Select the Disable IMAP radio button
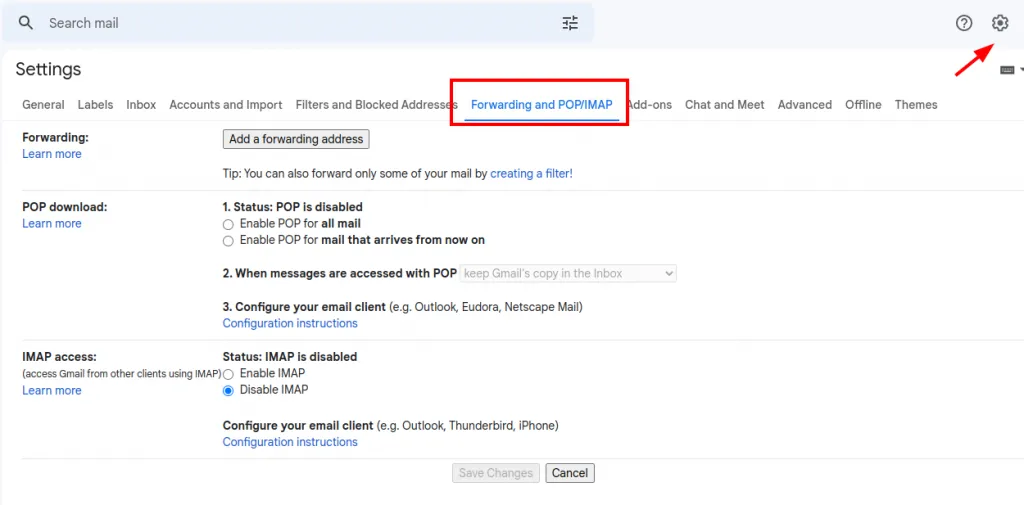This screenshot has height=505, width=1024. (228, 391)
